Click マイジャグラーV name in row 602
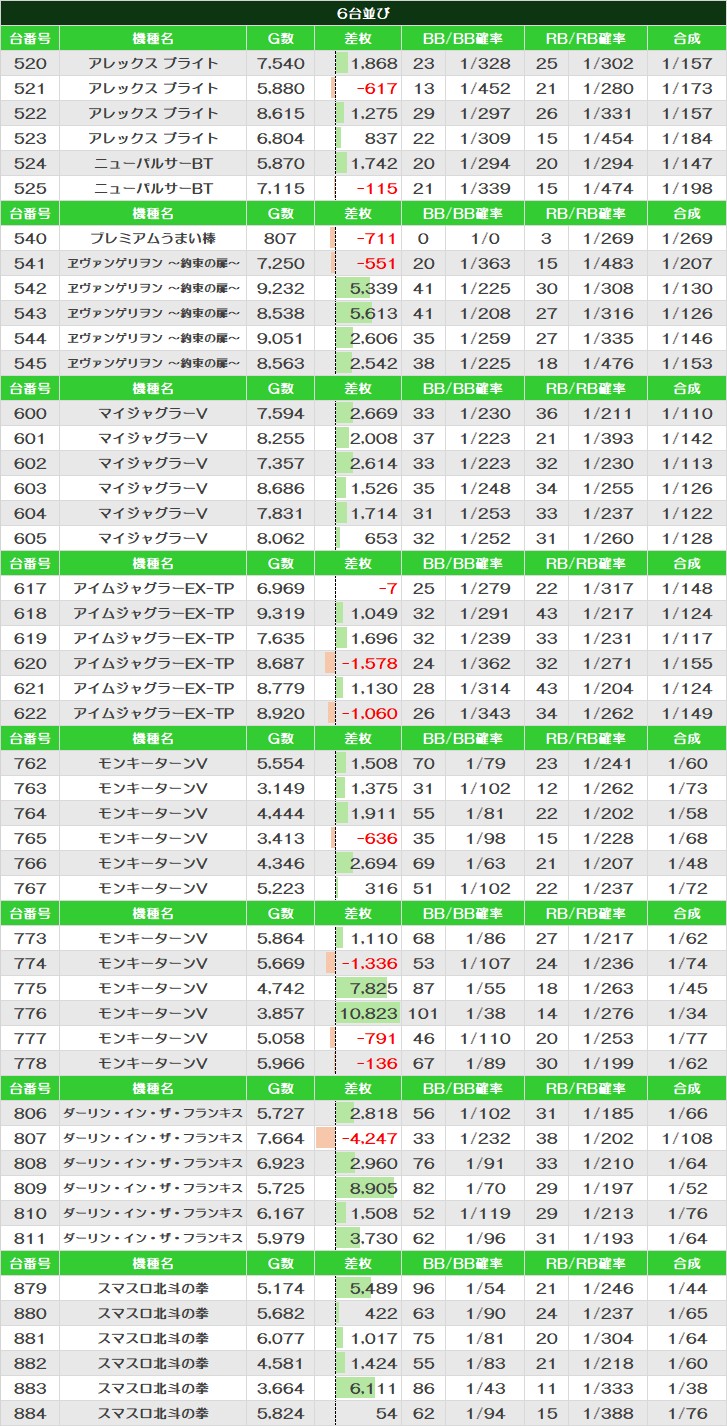The height and width of the screenshot is (1426, 727). (x=153, y=463)
